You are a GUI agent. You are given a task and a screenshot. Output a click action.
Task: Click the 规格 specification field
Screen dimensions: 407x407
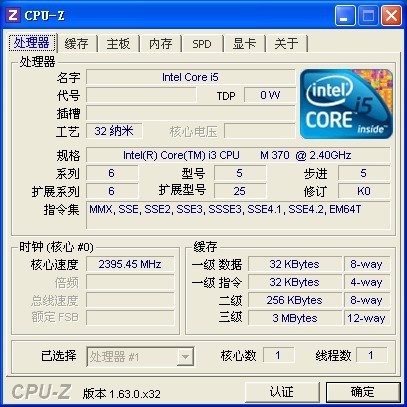(x=238, y=155)
